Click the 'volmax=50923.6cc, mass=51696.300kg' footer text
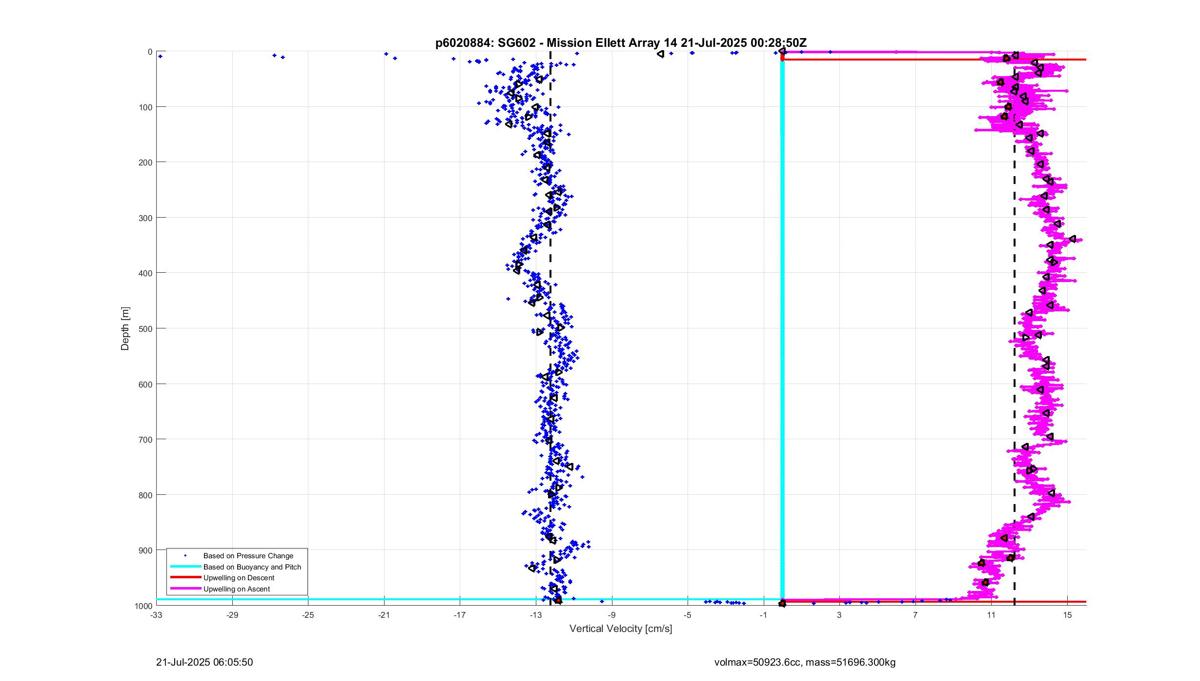Image resolution: width=1200 pixels, height=681 pixels. (x=805, y=662)
